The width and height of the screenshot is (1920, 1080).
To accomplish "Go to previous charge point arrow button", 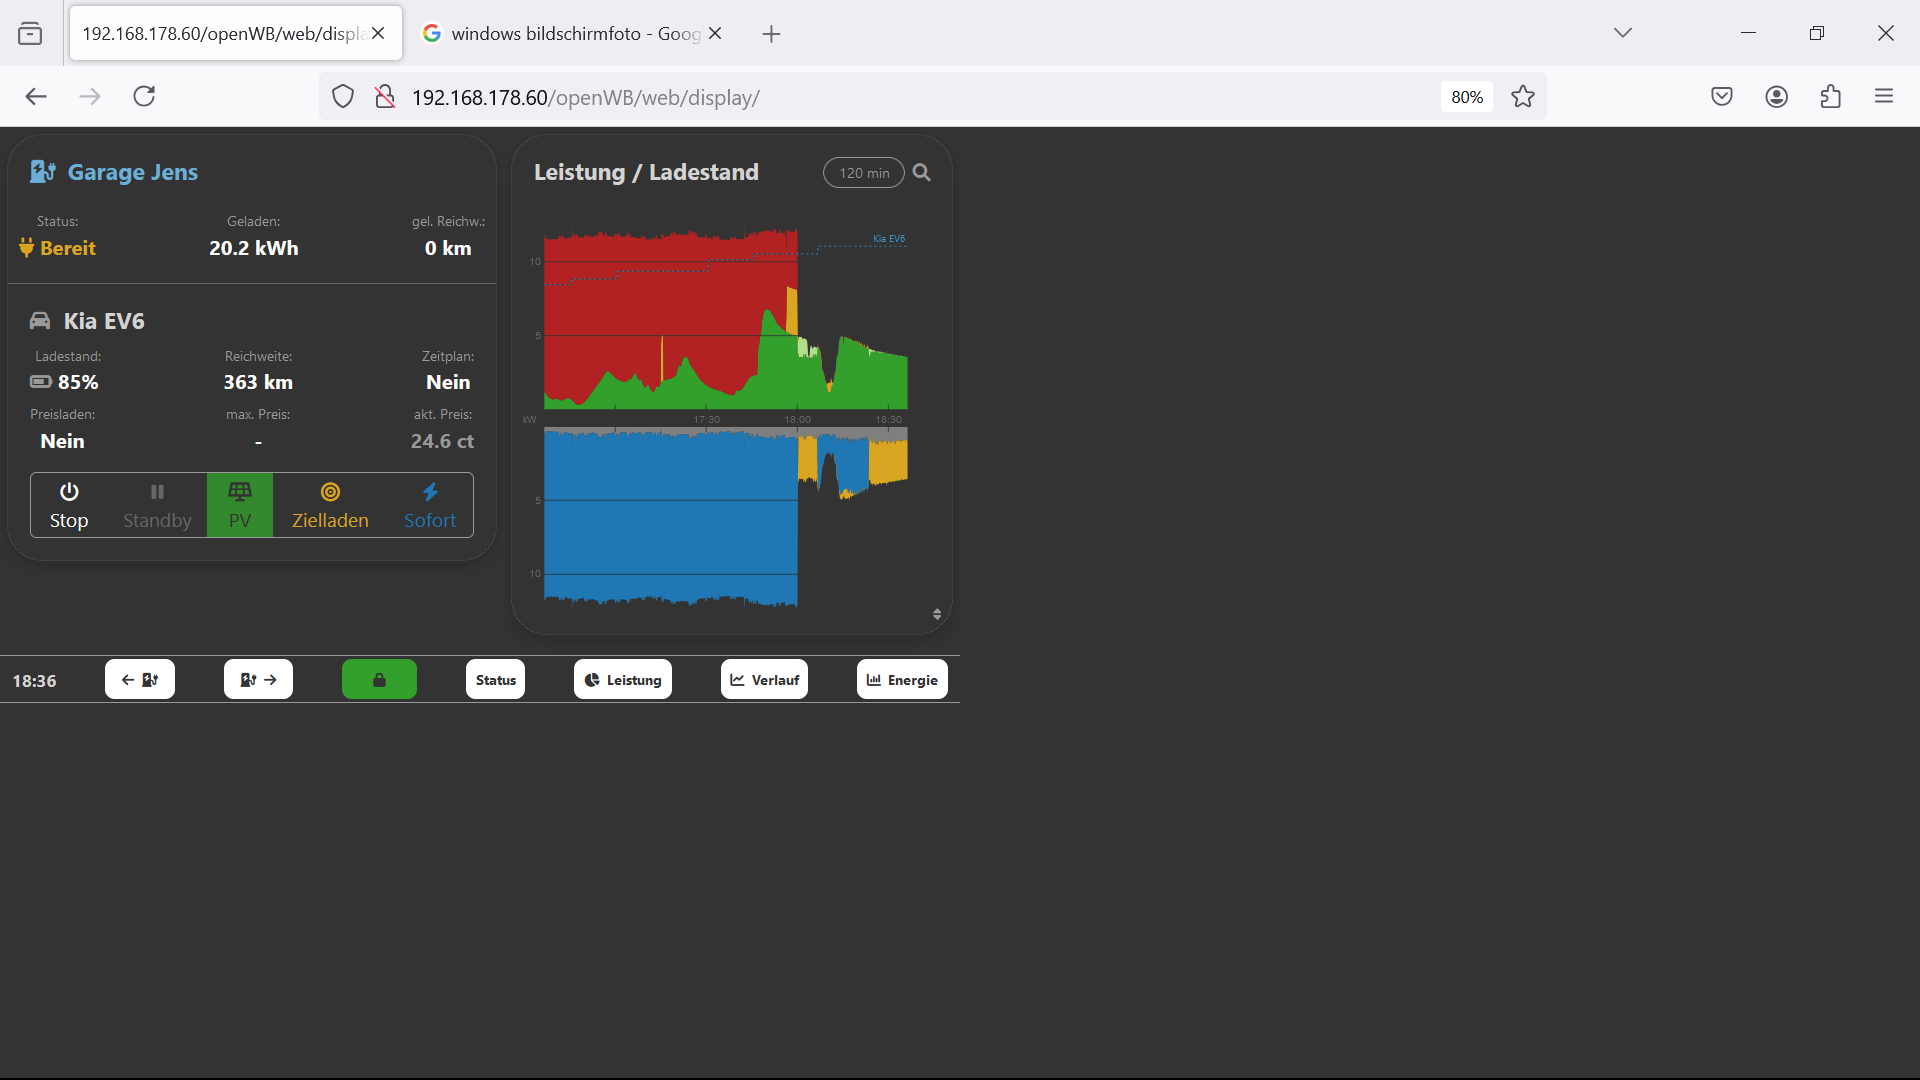I will click(140, 680).
